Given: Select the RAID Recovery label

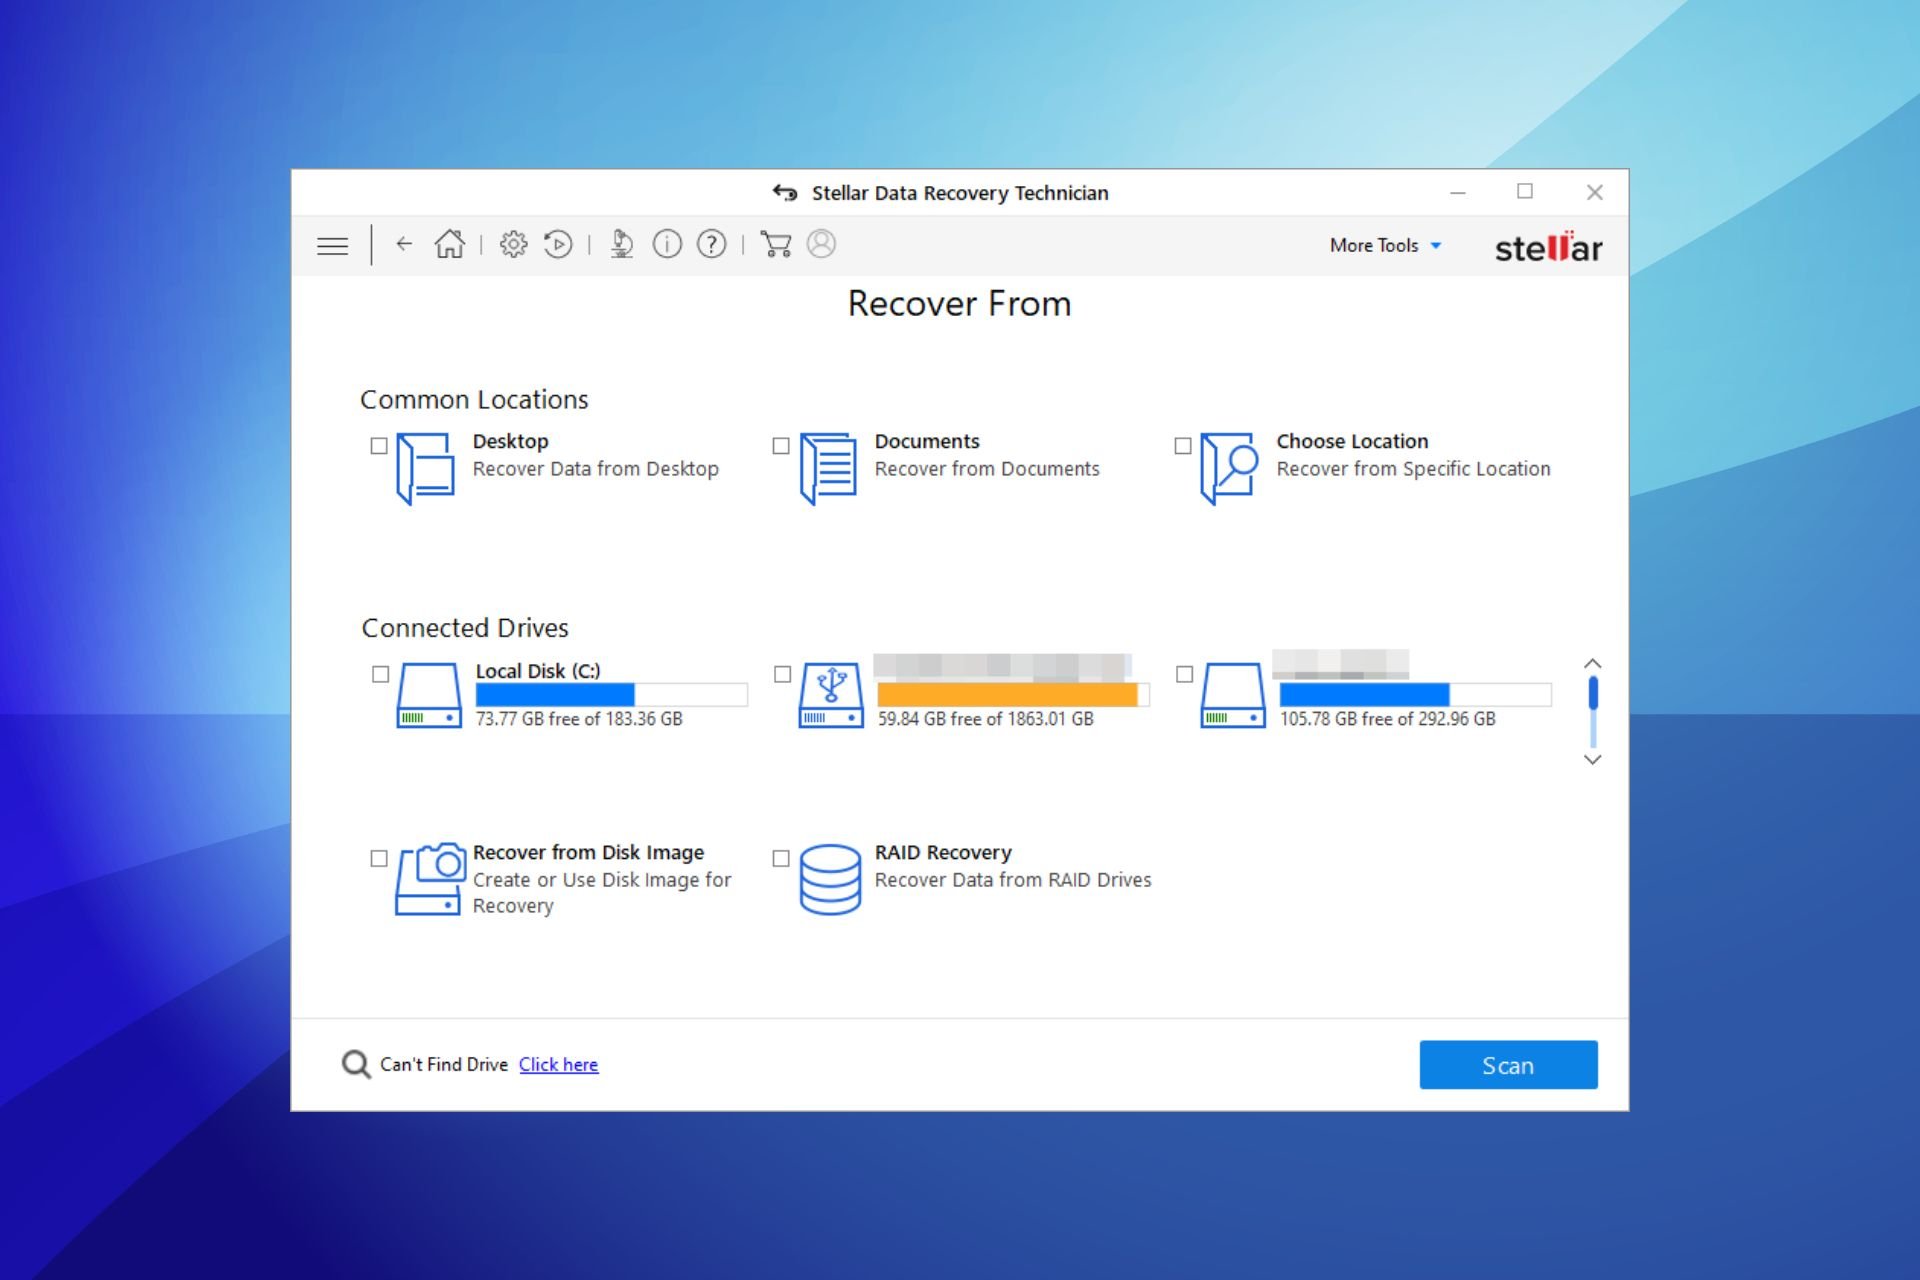Looking at the screenshot, I should [x=943, y=852].
